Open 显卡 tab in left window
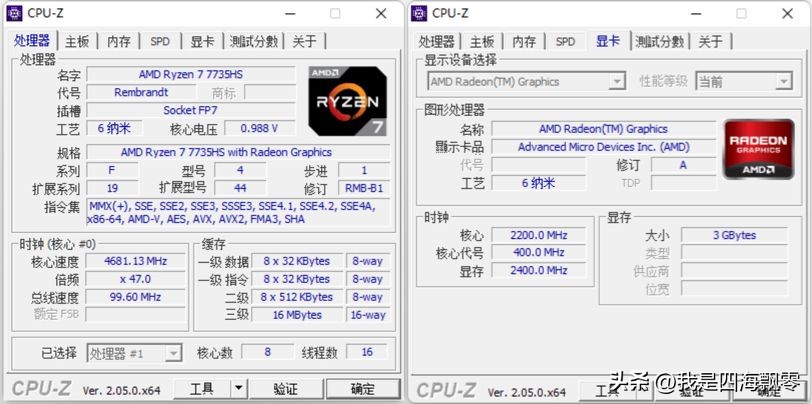The image size is (812, 404). 202,41
